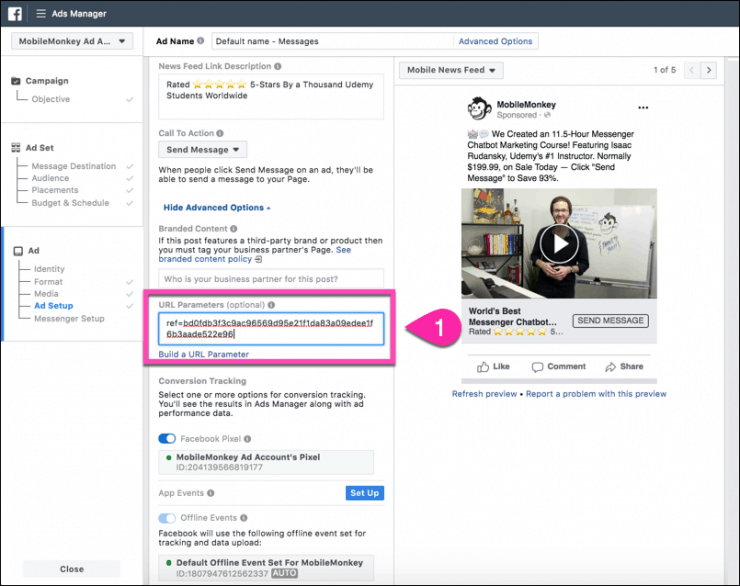
Task: Click the URL Parameters text field
Action: (x=271, y=329)
